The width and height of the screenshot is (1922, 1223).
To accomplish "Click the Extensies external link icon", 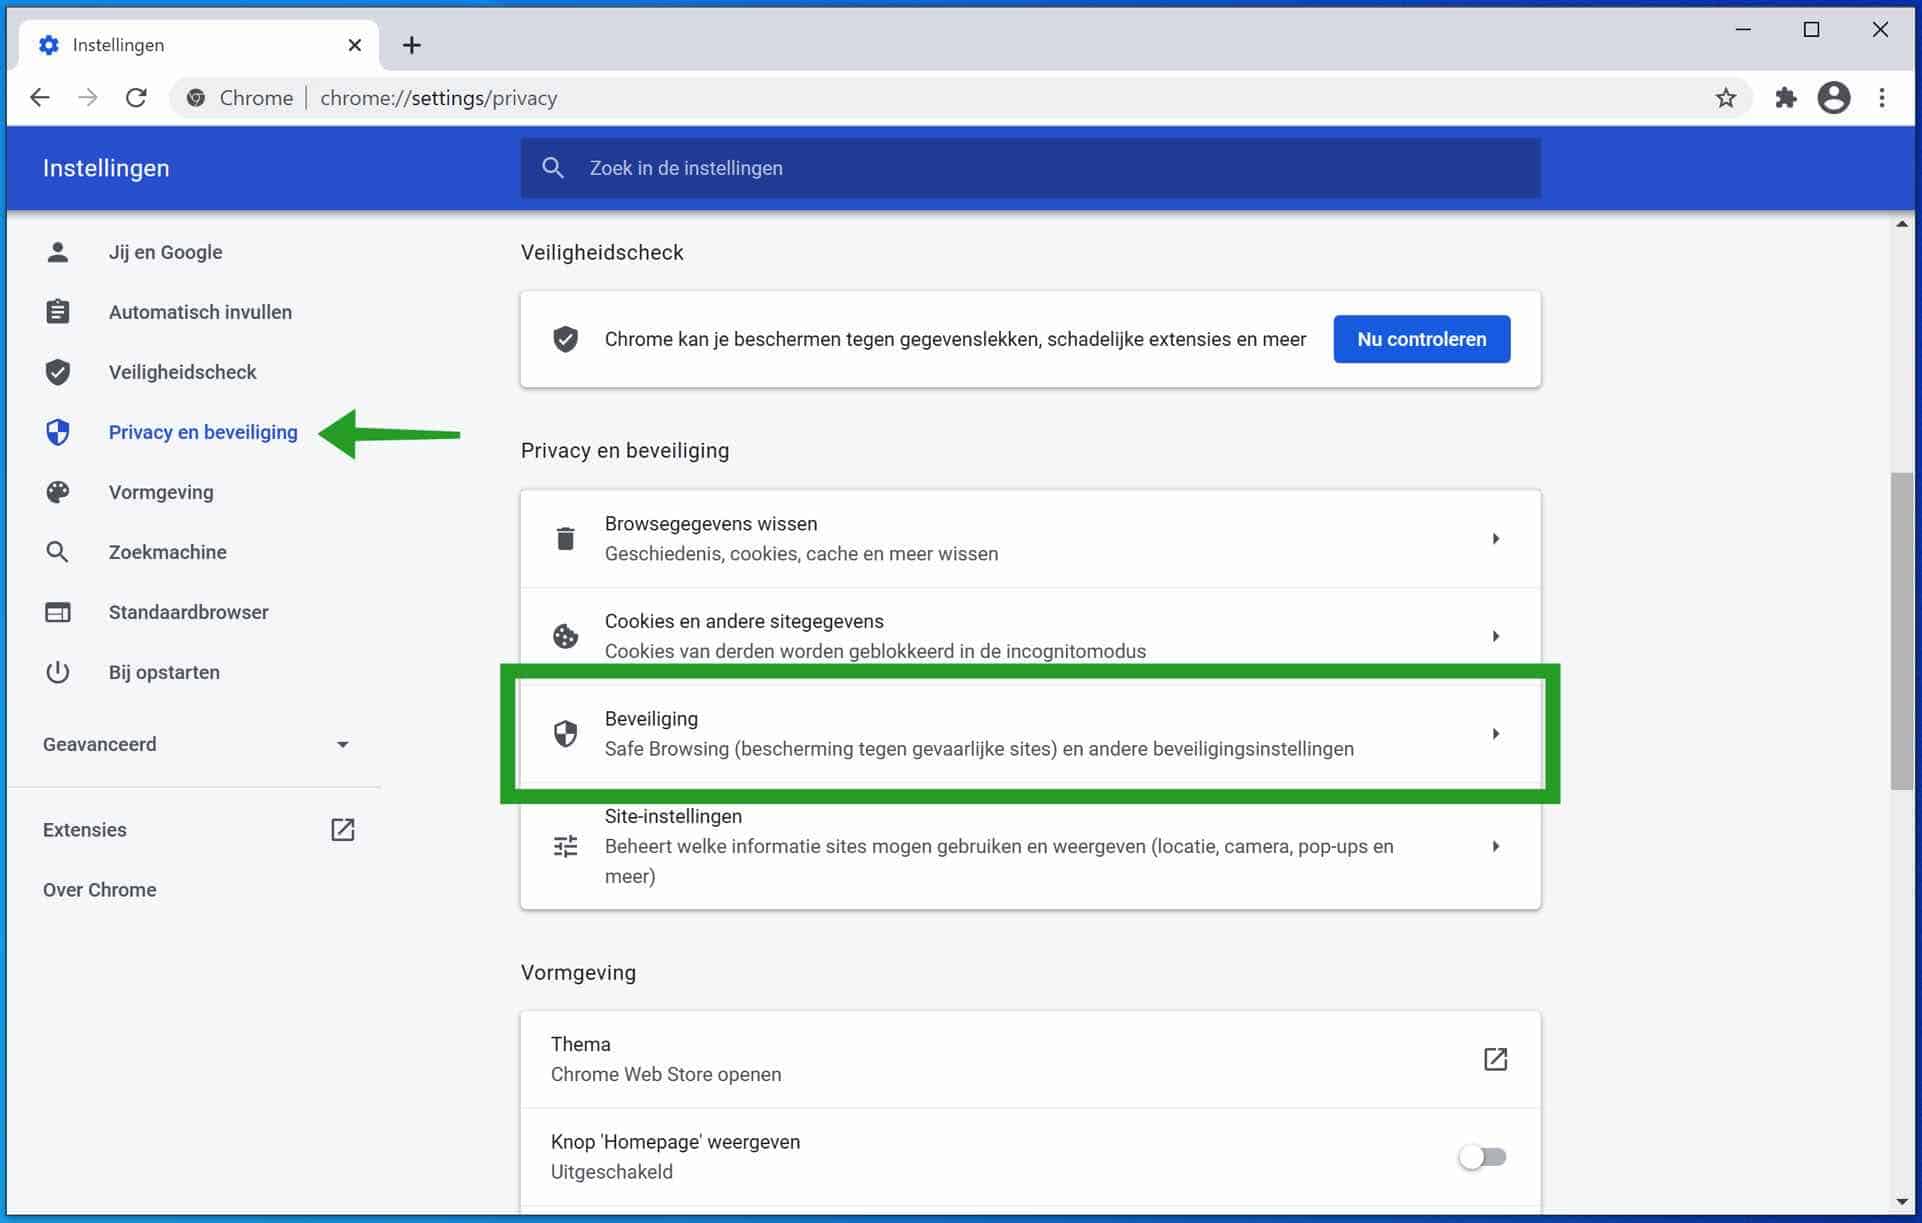I will [345, 829].
